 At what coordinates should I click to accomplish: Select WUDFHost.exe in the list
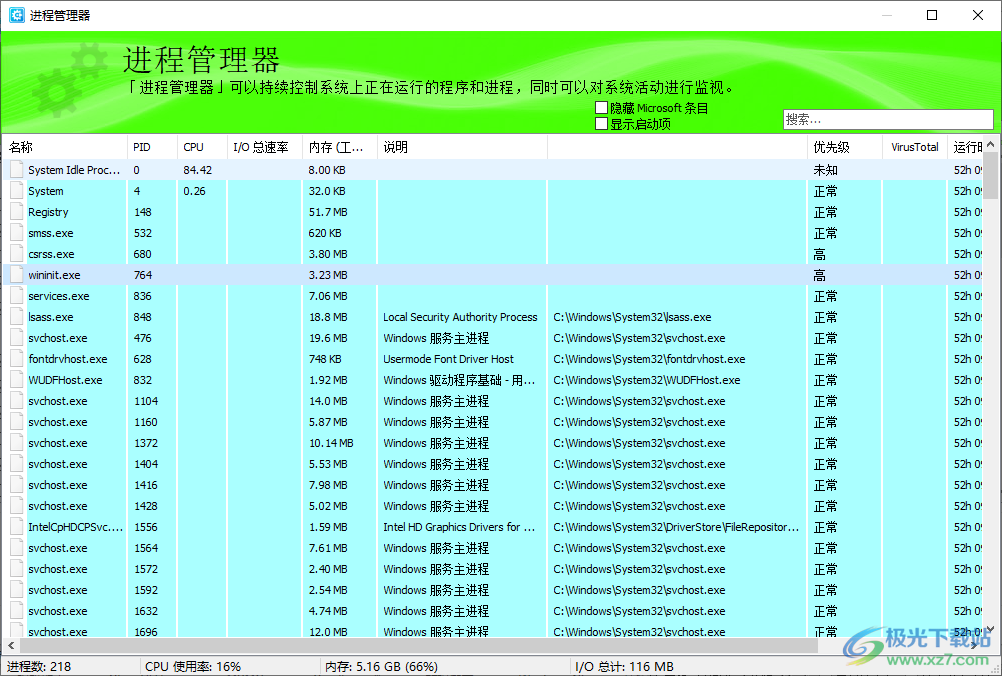(65, 380)
